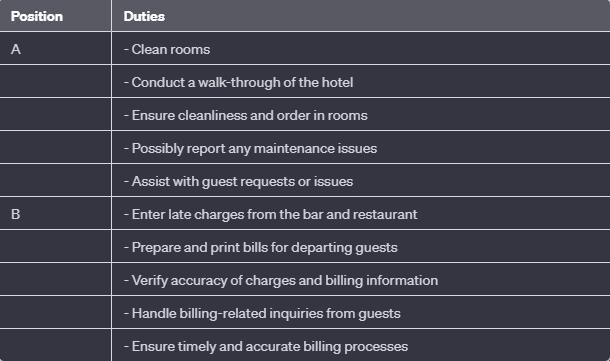
Task: Click 'Possibly report any maintenance issues' entry
Action: 250,149
